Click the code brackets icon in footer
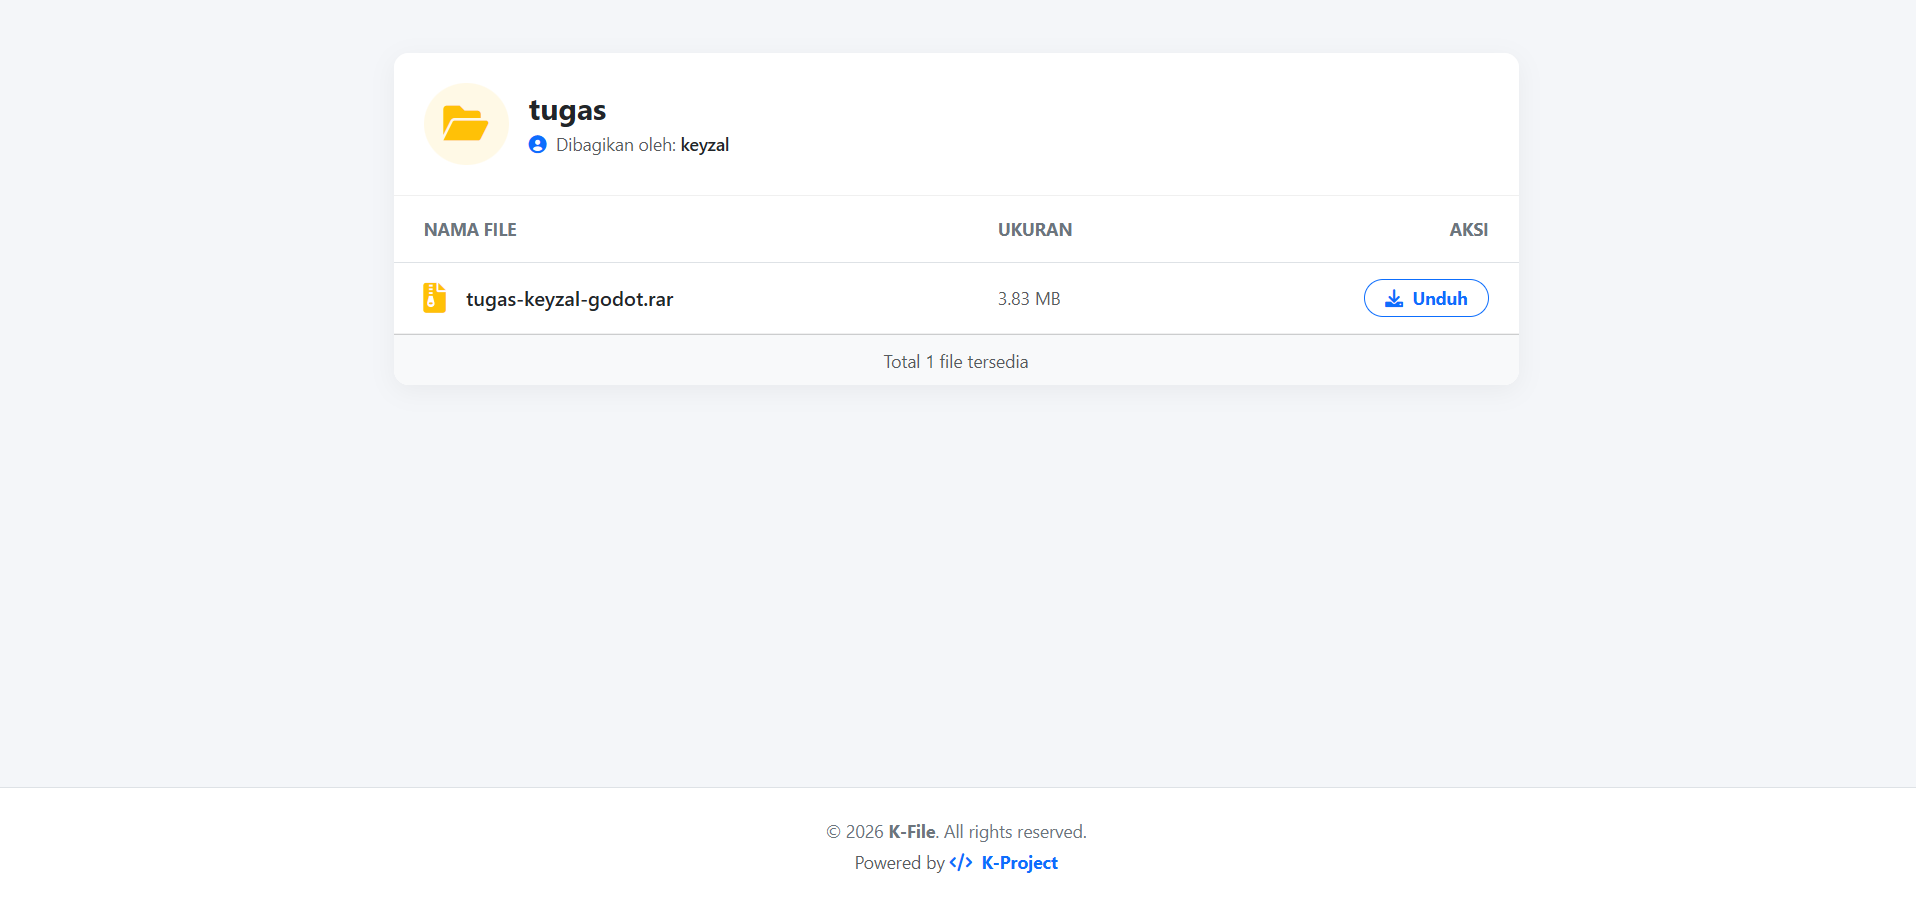 961,863
